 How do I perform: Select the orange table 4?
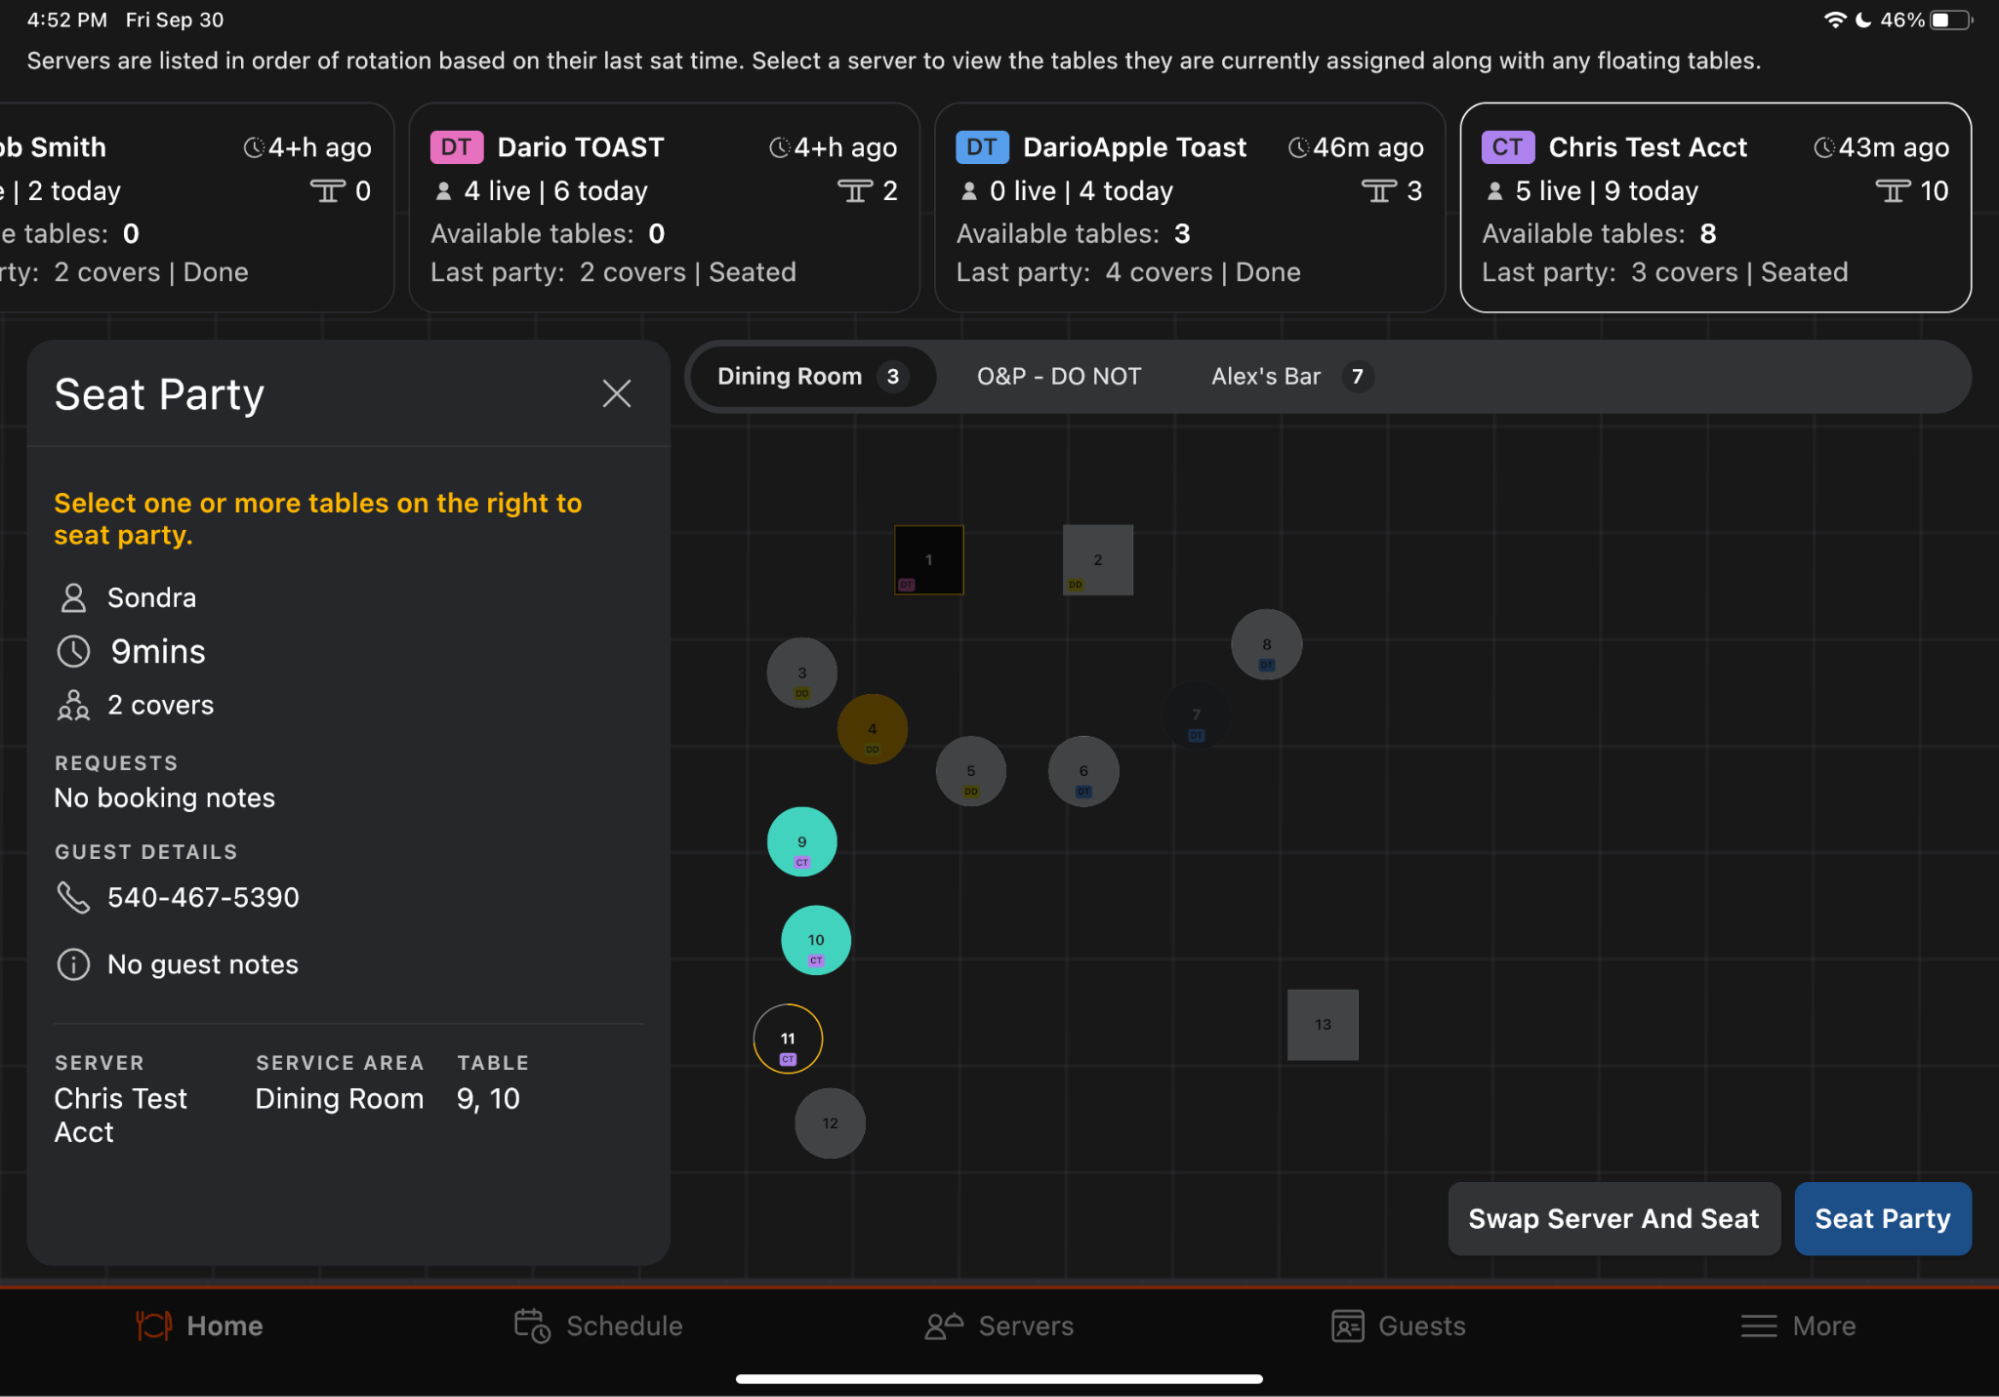872,728
